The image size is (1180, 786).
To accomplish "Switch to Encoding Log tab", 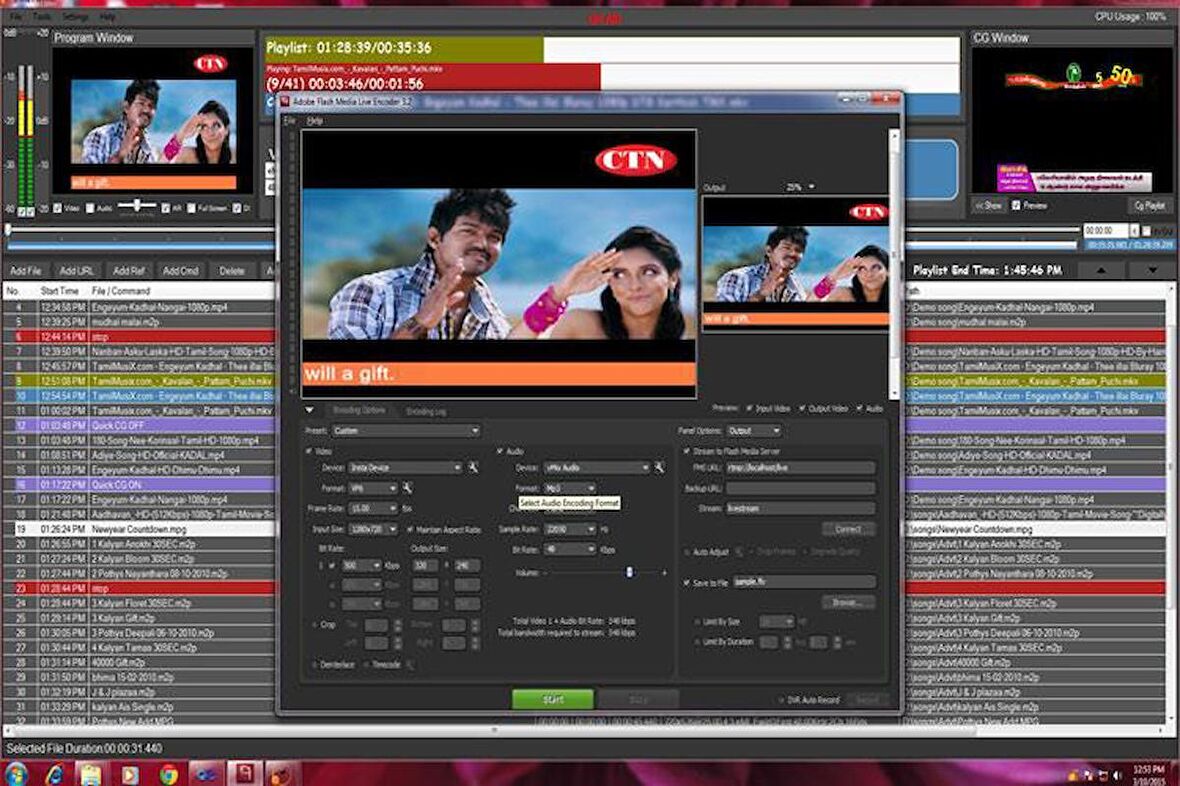I will click(x=426, y=411).
